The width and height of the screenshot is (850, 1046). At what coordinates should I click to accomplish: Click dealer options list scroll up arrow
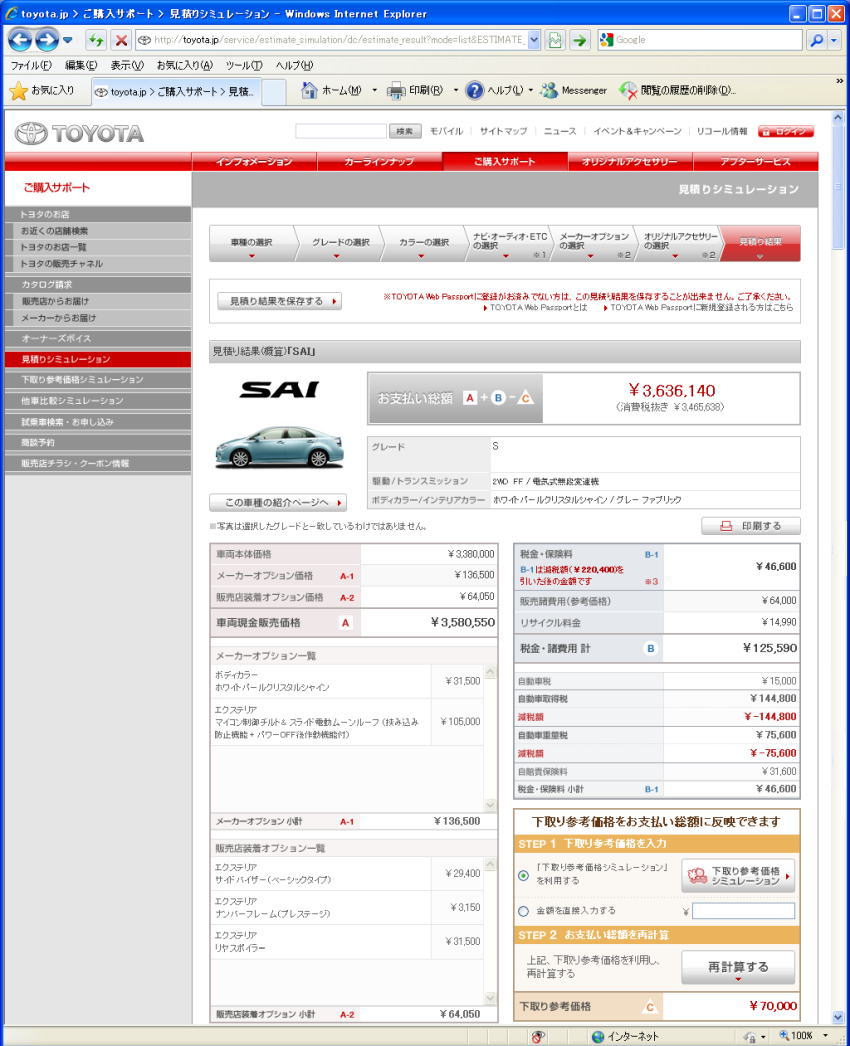click(x=490, y=865)
